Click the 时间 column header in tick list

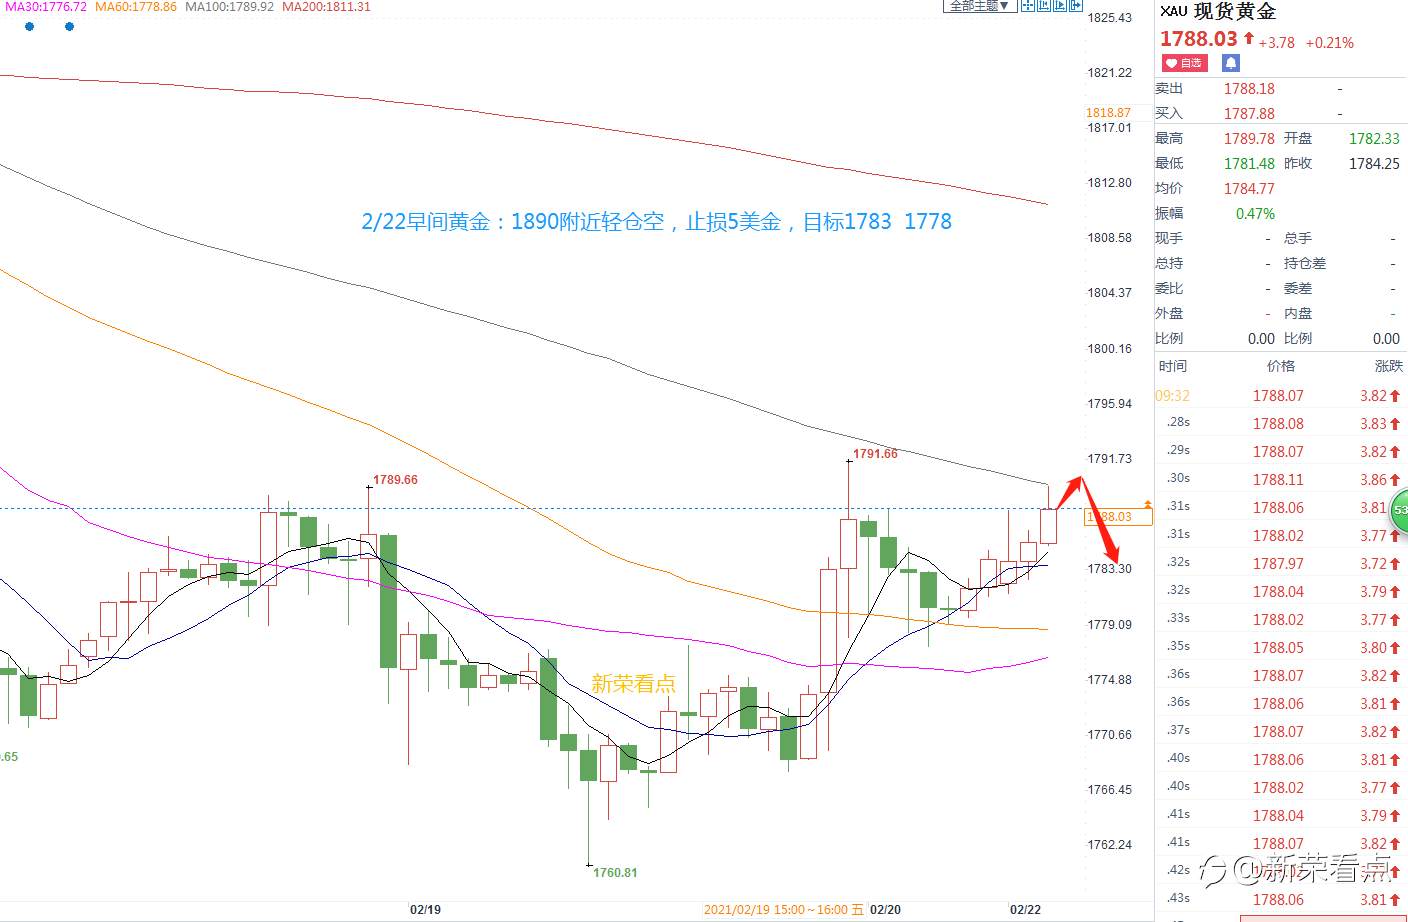[x=1173, y=366]
